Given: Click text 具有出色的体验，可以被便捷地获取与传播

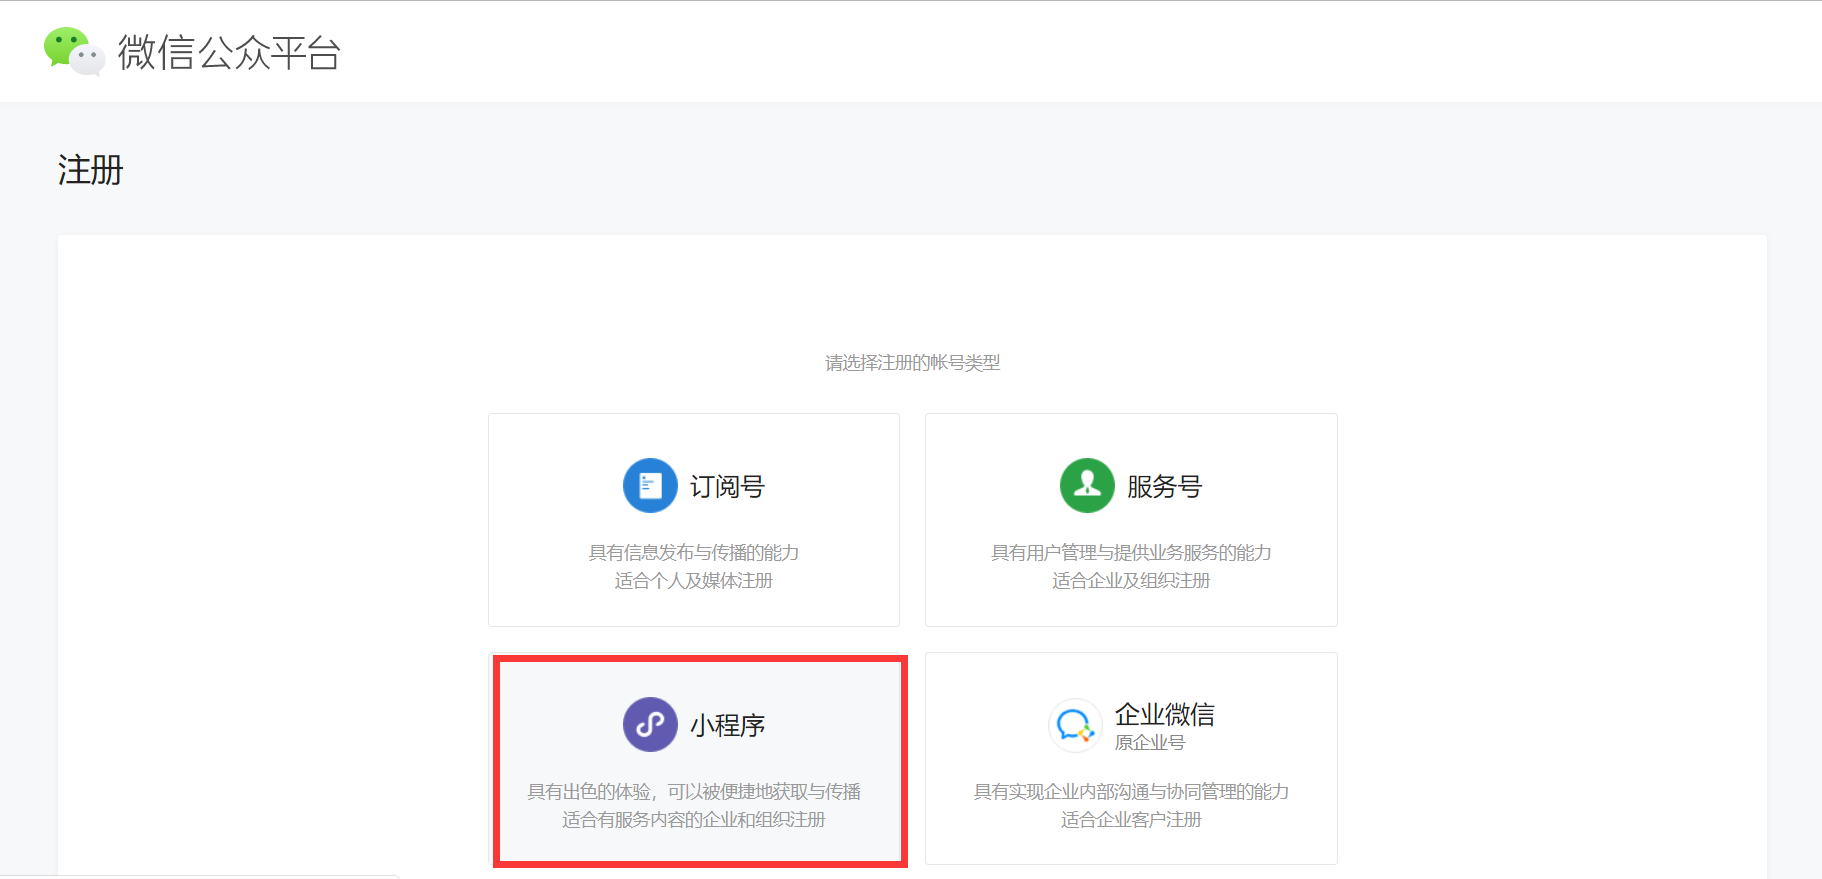Looking at the screenshot, I should coord(694,792).
